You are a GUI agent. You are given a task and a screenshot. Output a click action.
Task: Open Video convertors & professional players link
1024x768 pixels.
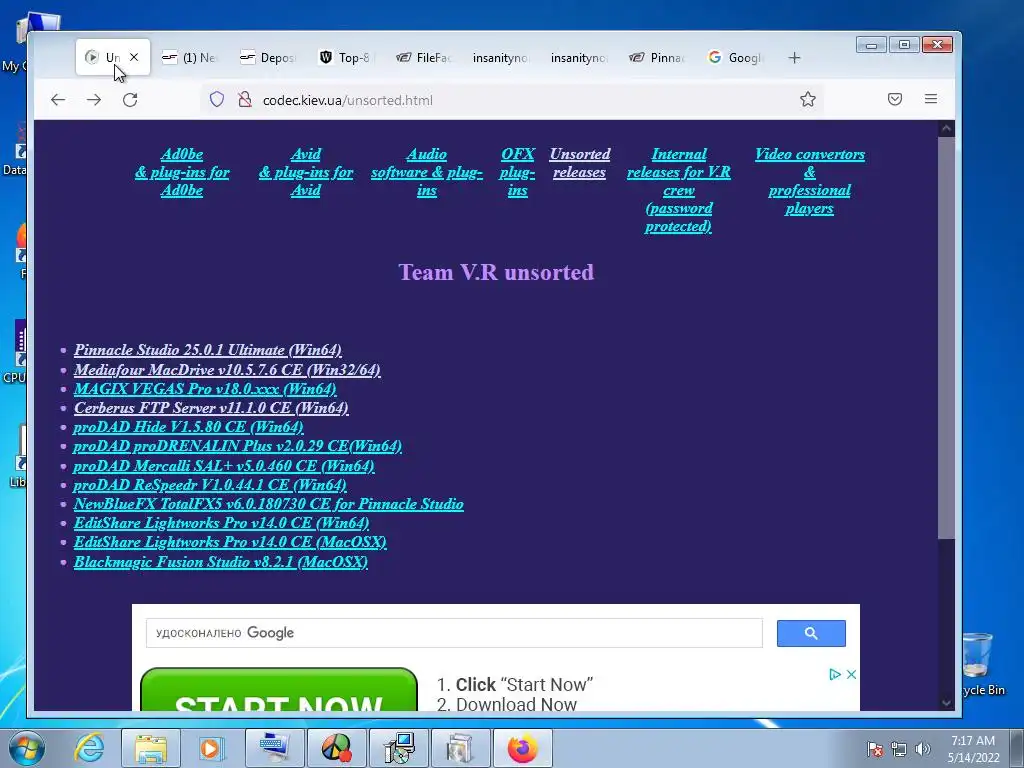click(810, 181)
